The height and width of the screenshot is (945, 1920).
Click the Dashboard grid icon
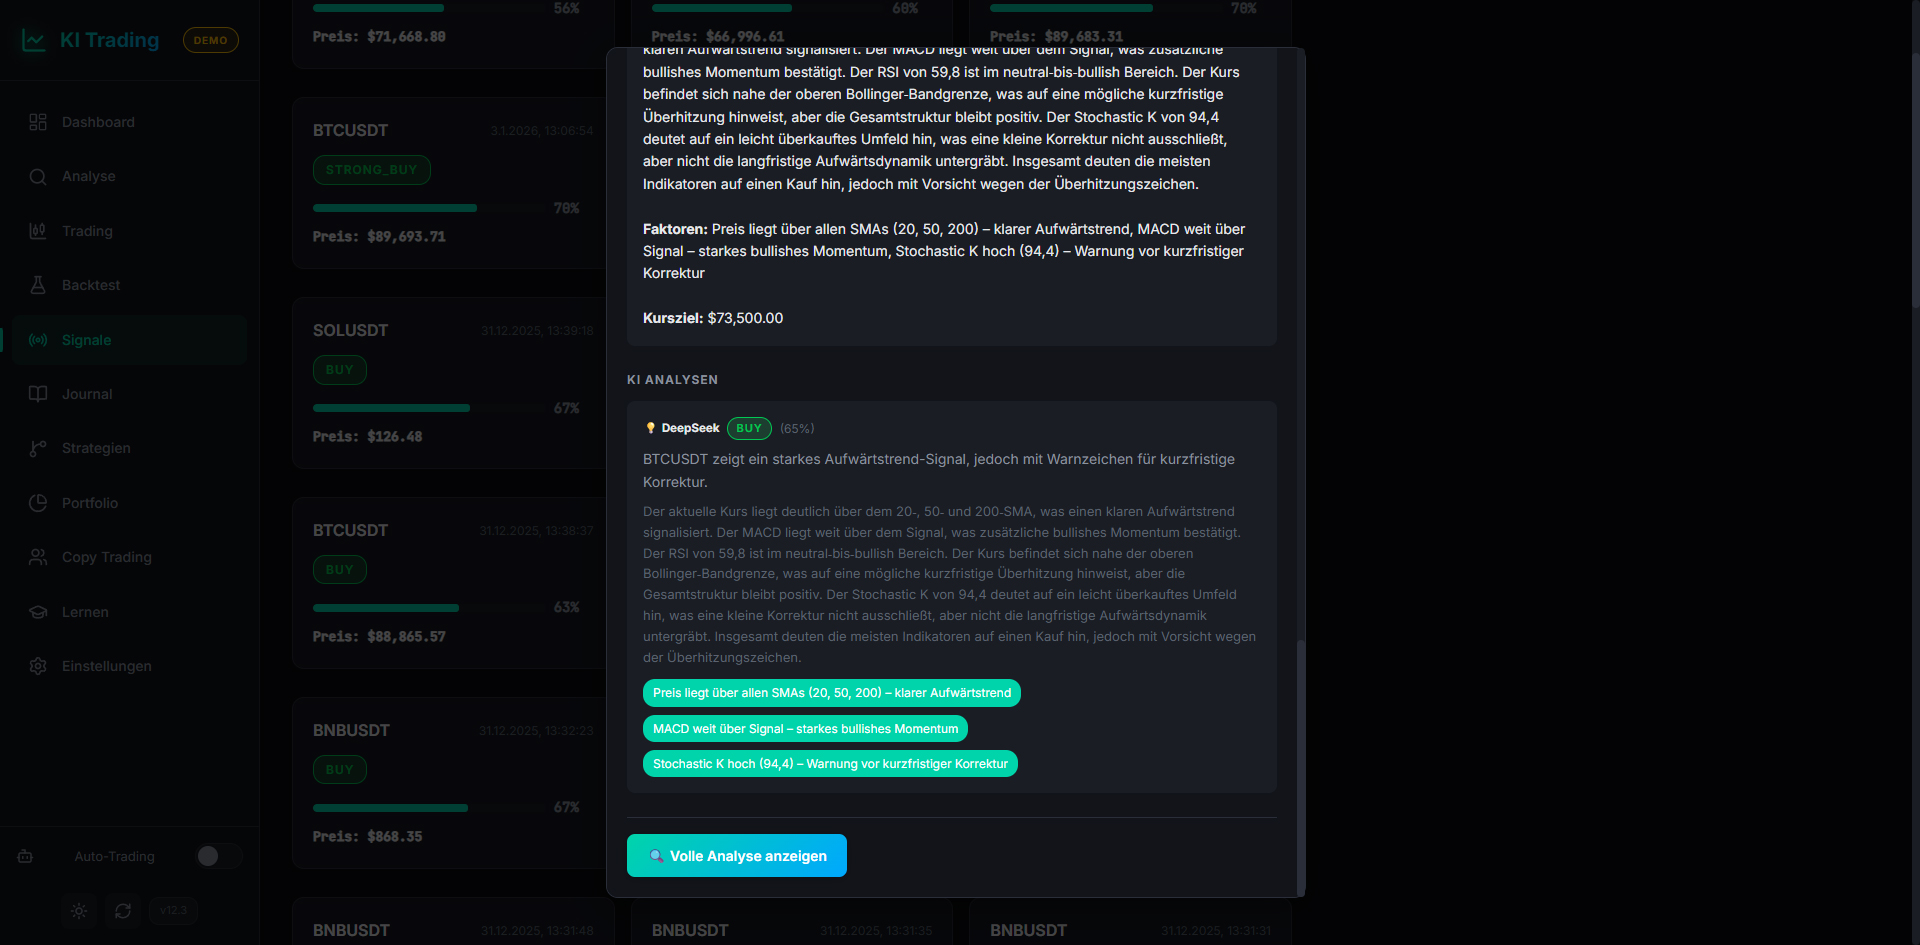click(x=38, y=122)
